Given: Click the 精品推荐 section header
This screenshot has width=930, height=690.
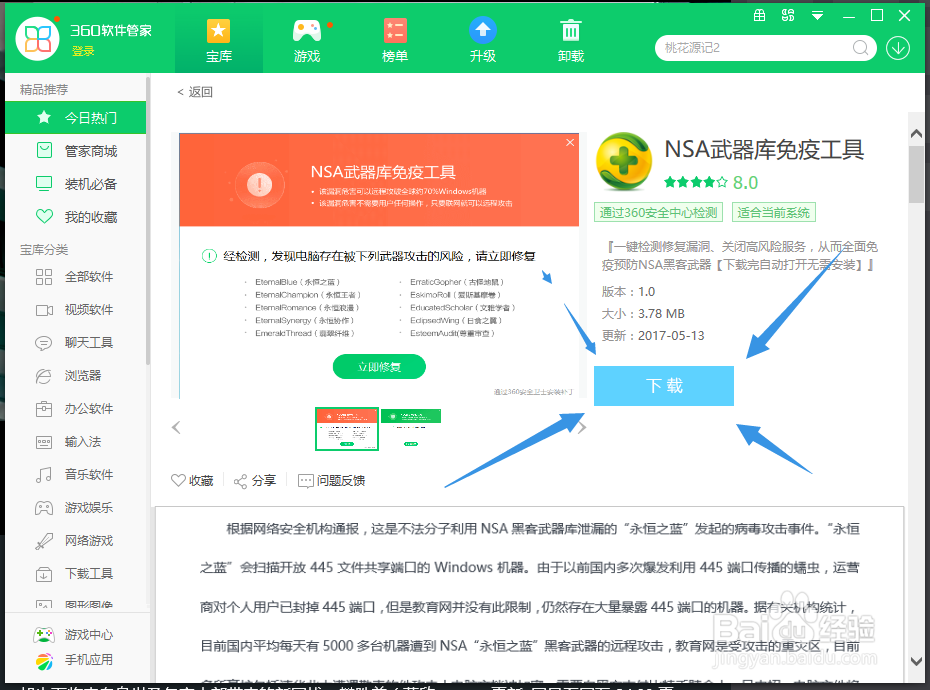Looking at the screenshot, I should 44,90.
